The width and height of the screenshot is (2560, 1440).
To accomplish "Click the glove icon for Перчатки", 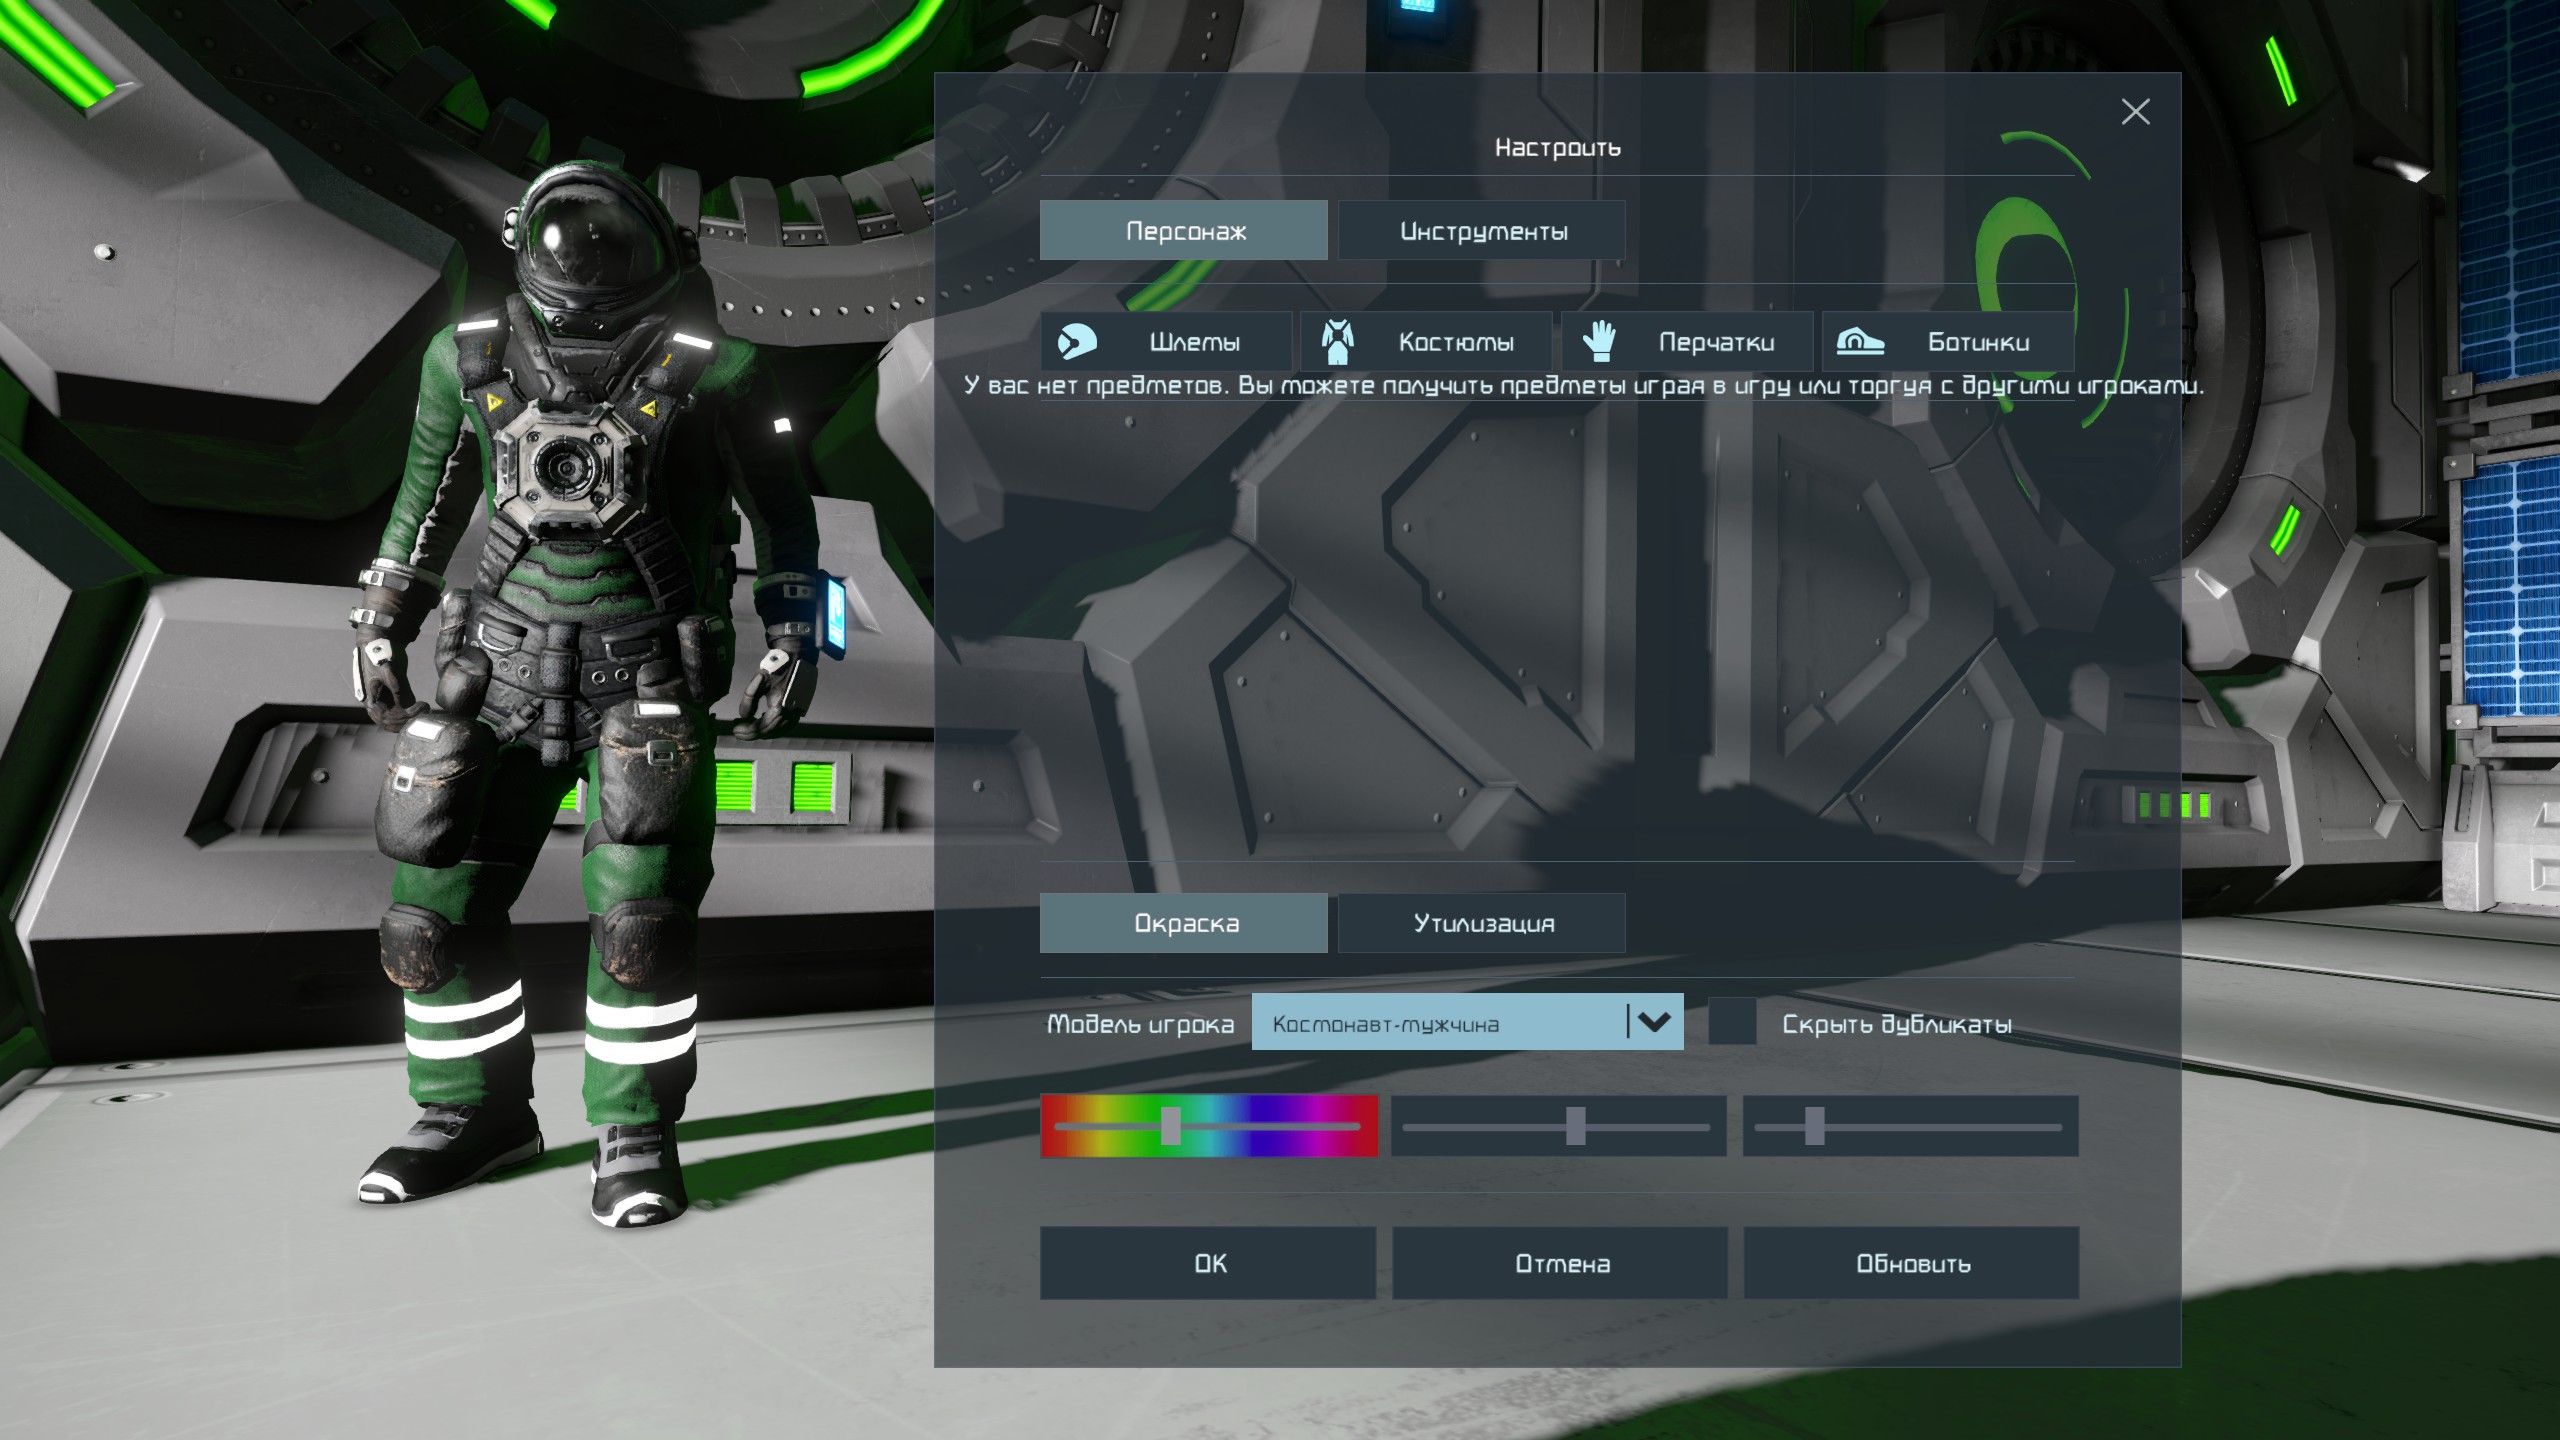I will coord(1599,342).
